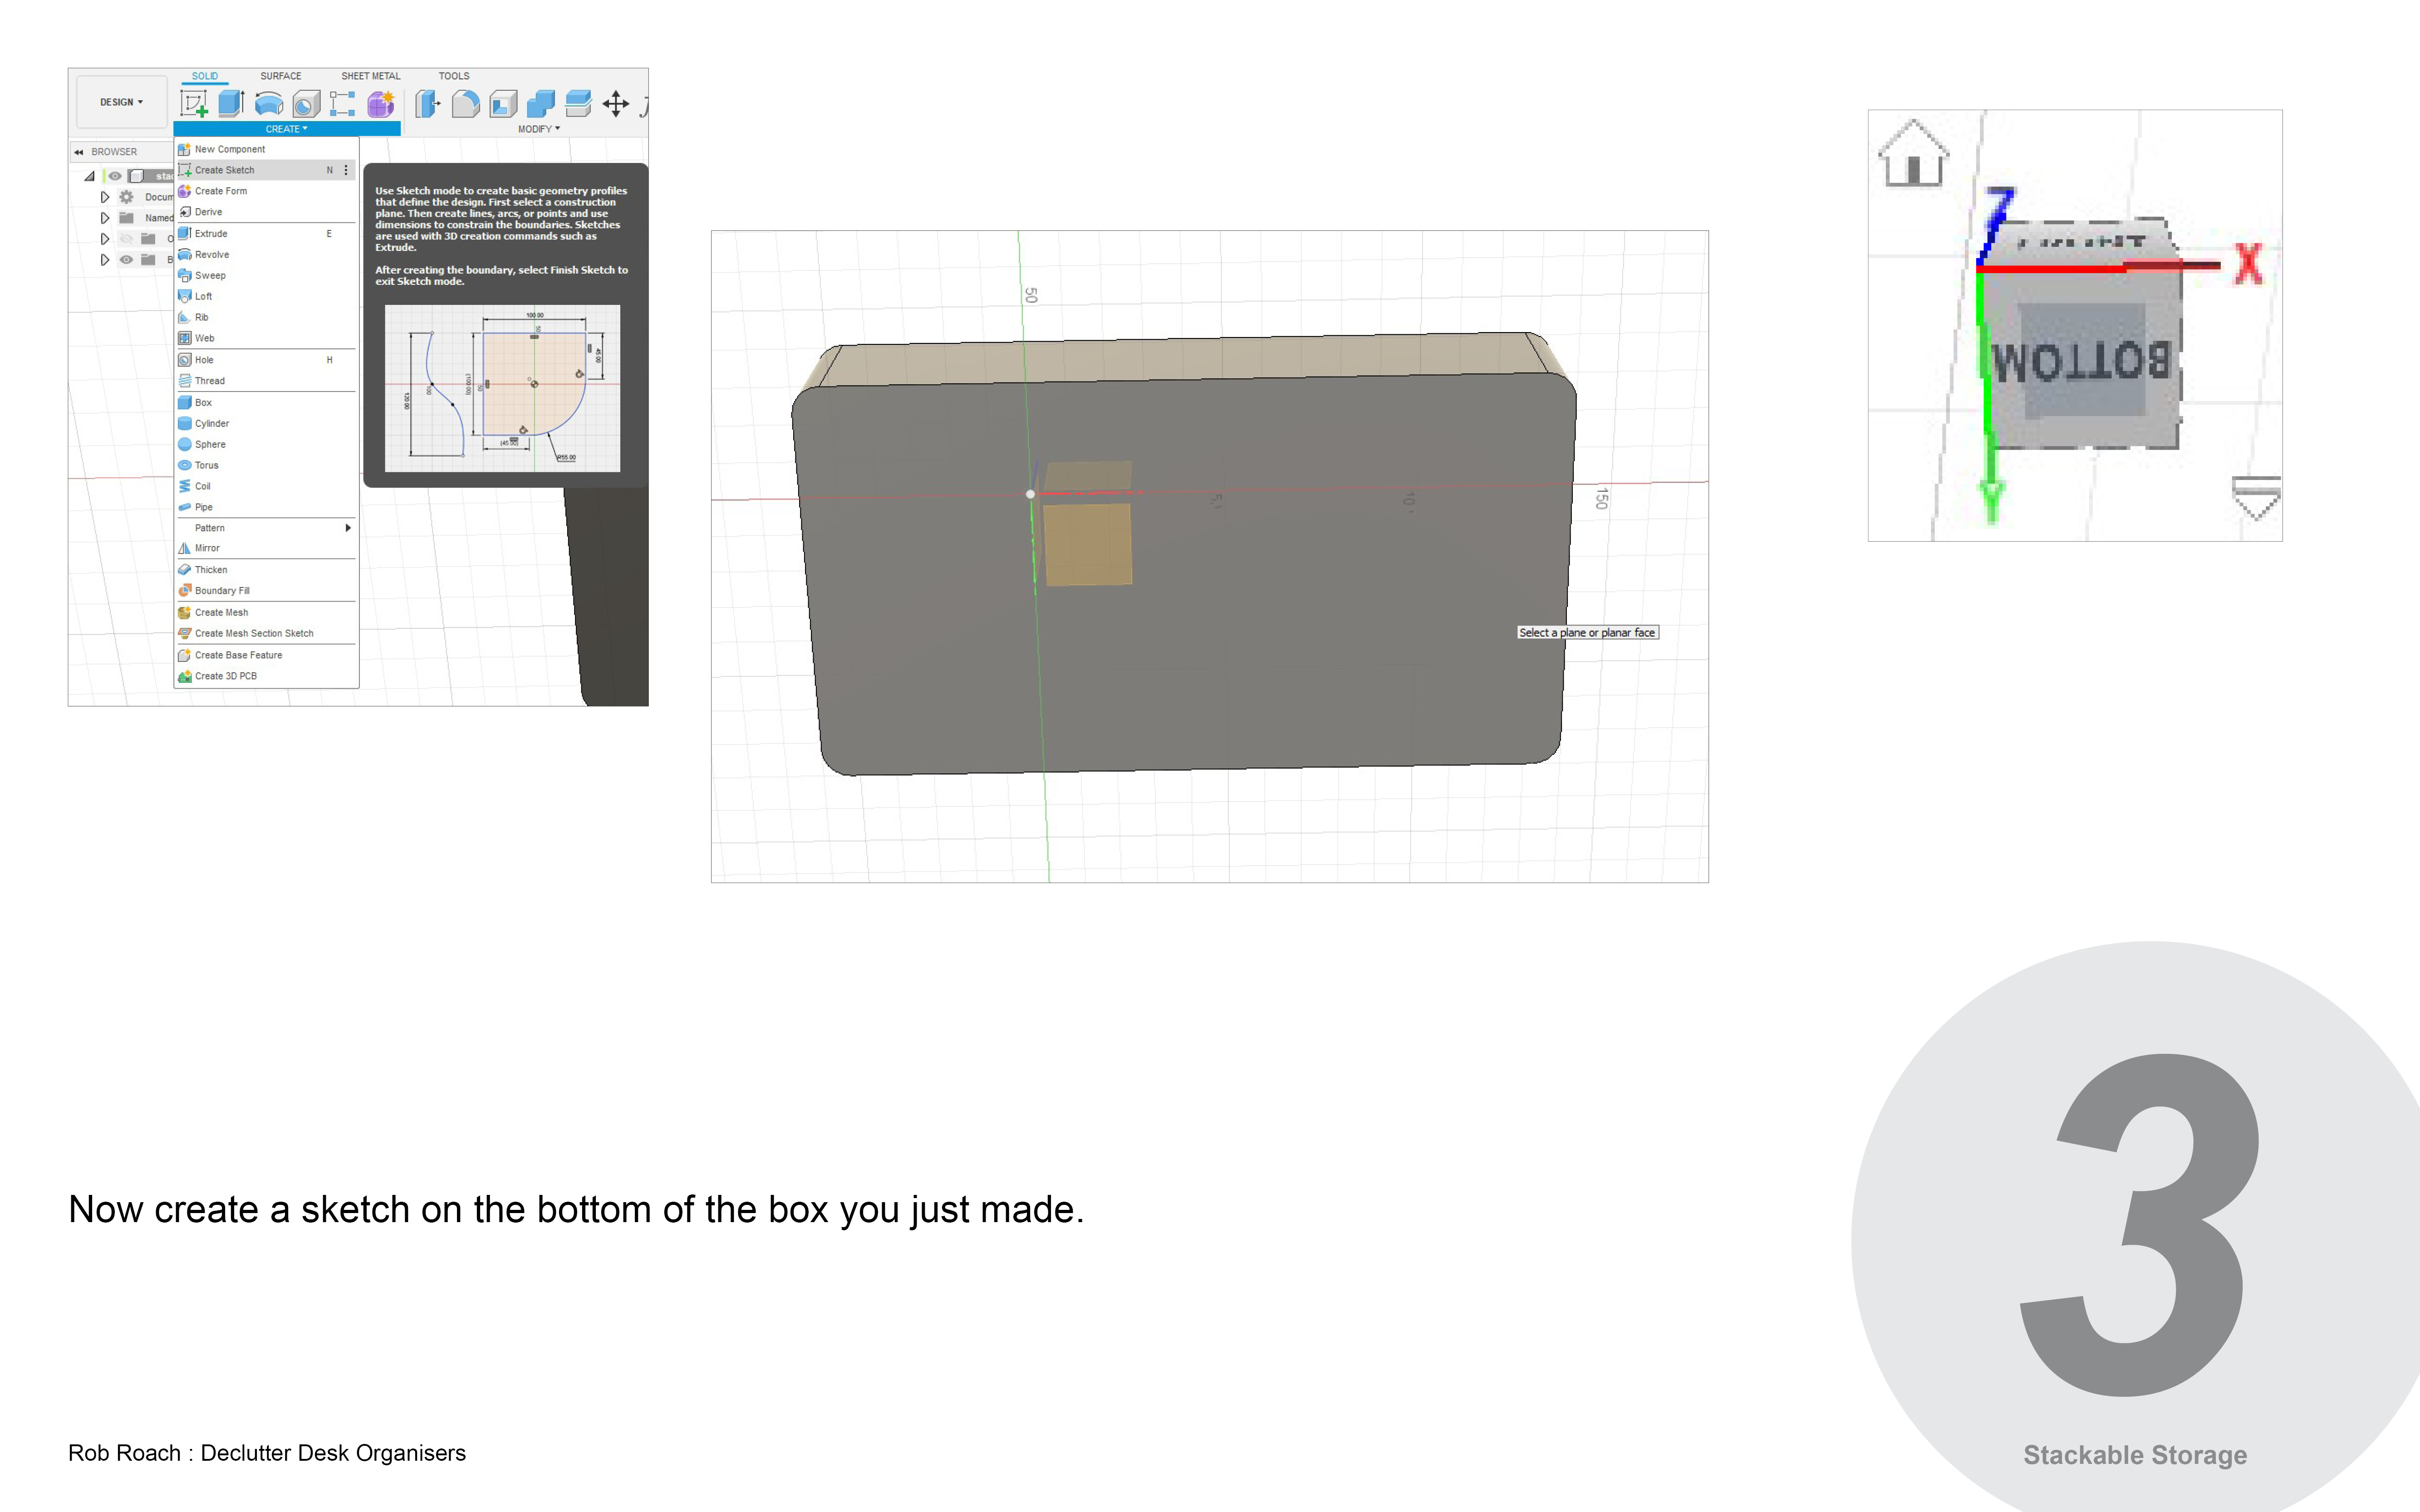
Task: Open the MODIFY panel dropdown
Action: click(539, 129)
